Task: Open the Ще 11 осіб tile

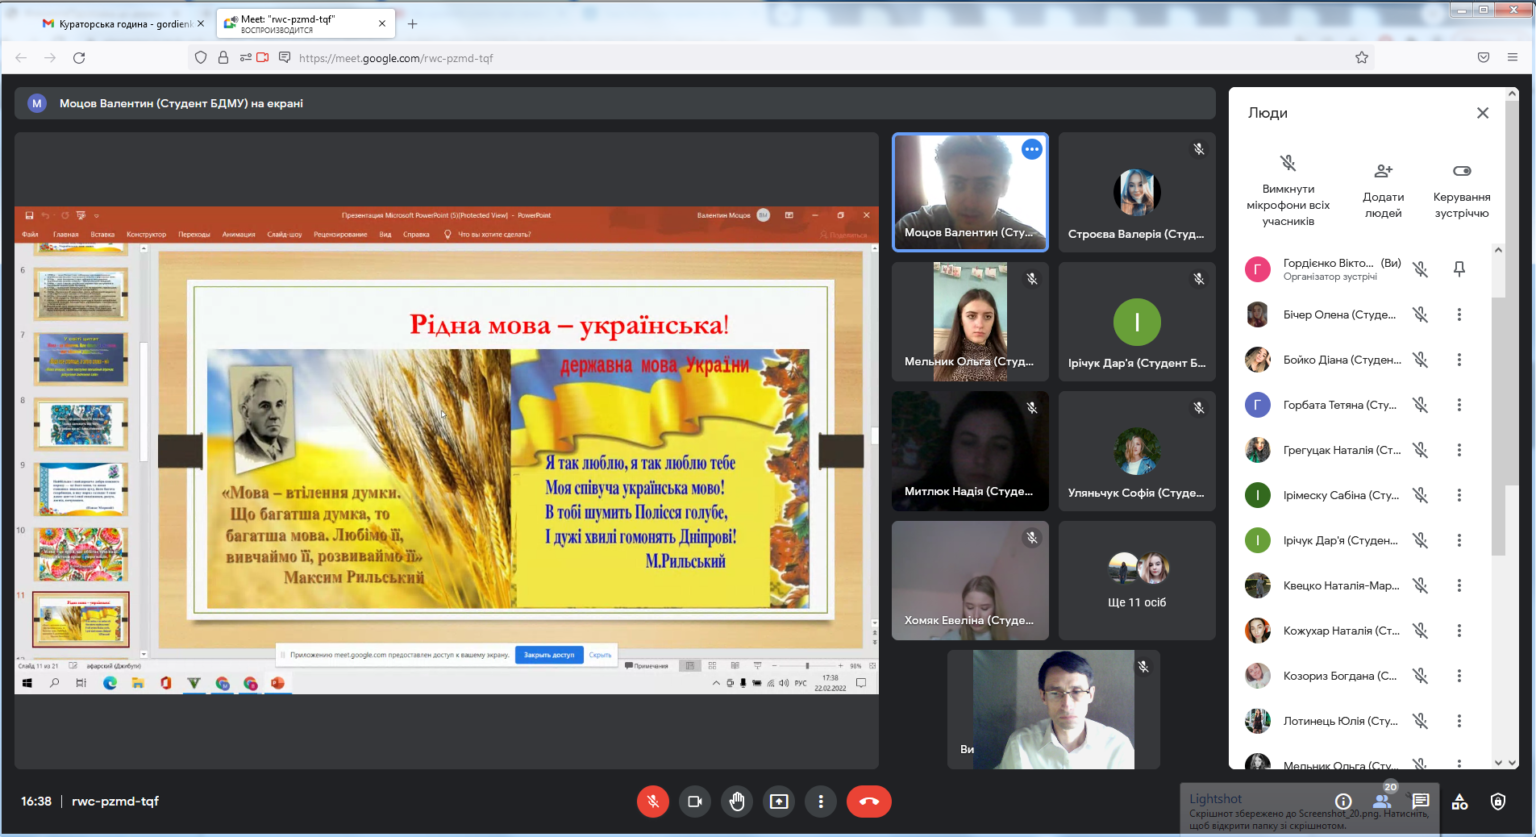Action: point(1136,581)
